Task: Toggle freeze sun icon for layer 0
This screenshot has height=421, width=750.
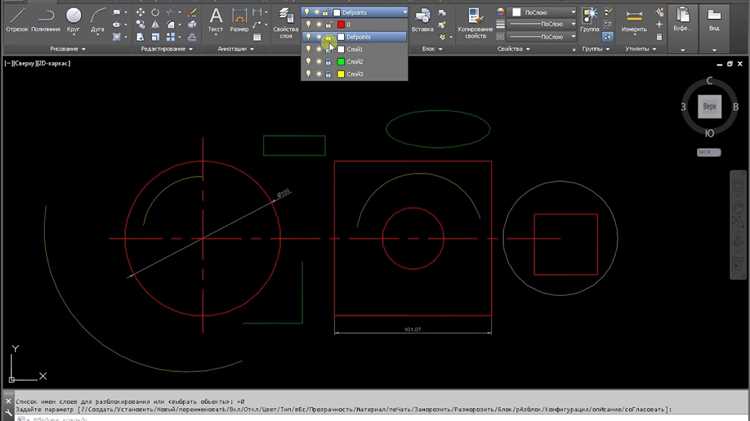Action: [x=319, y=24]
